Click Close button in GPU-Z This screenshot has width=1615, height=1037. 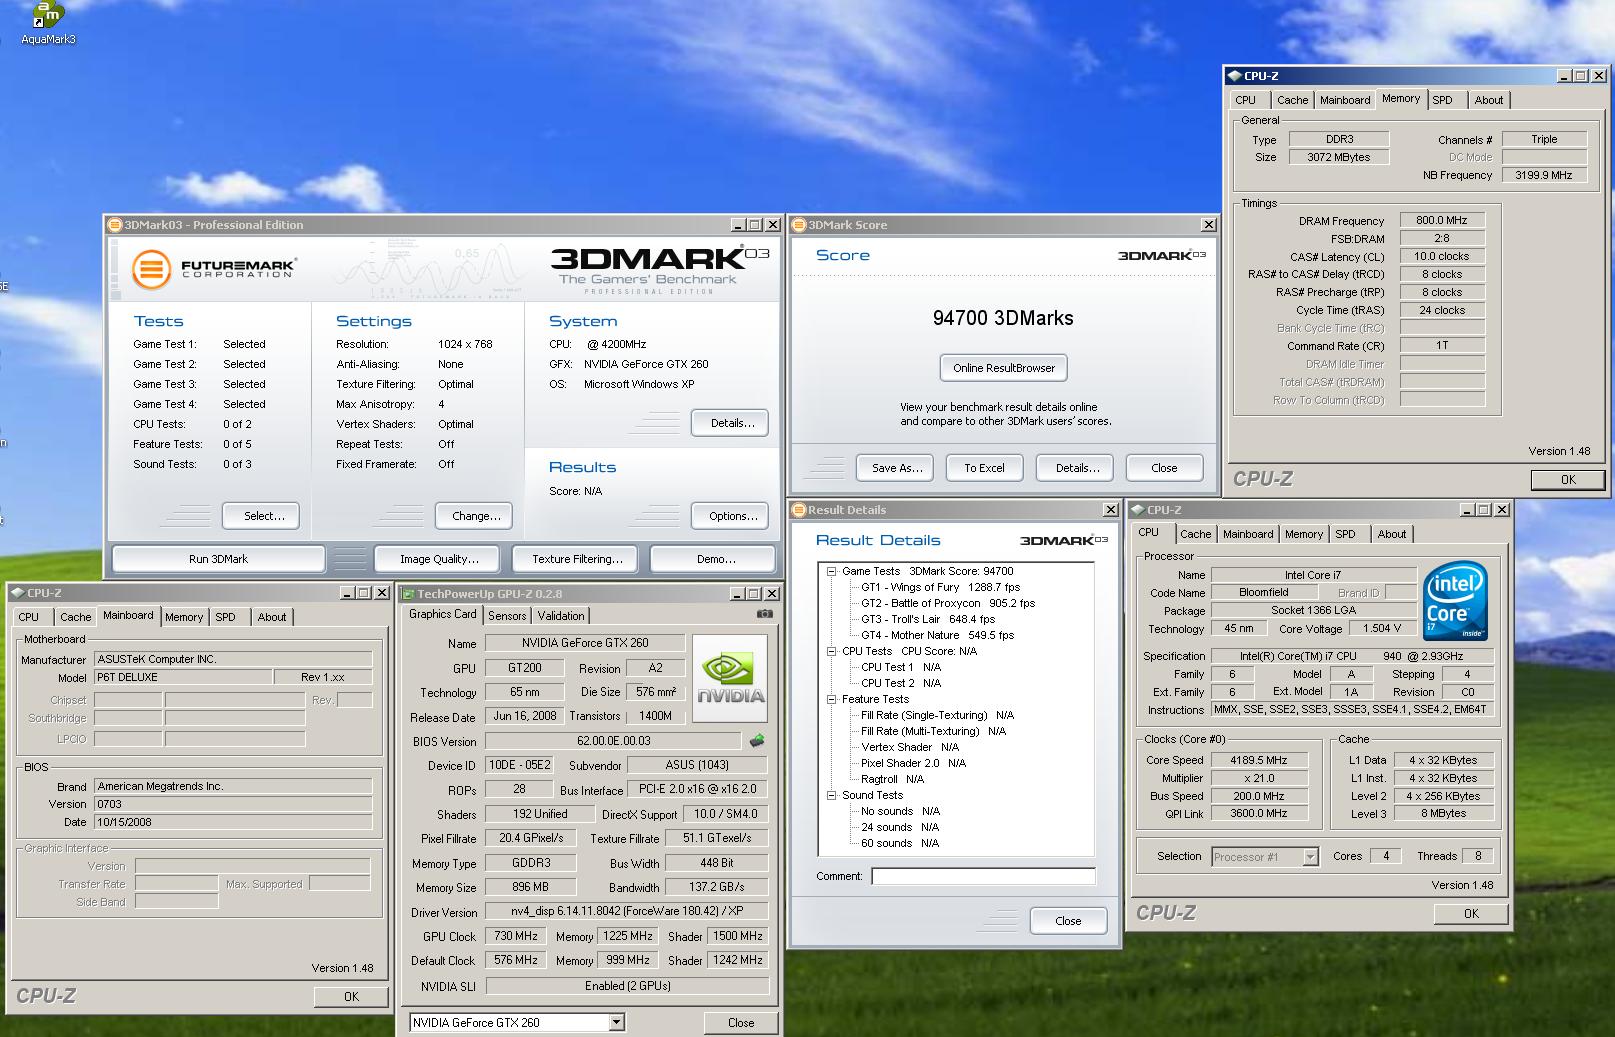click(741, 1022)
